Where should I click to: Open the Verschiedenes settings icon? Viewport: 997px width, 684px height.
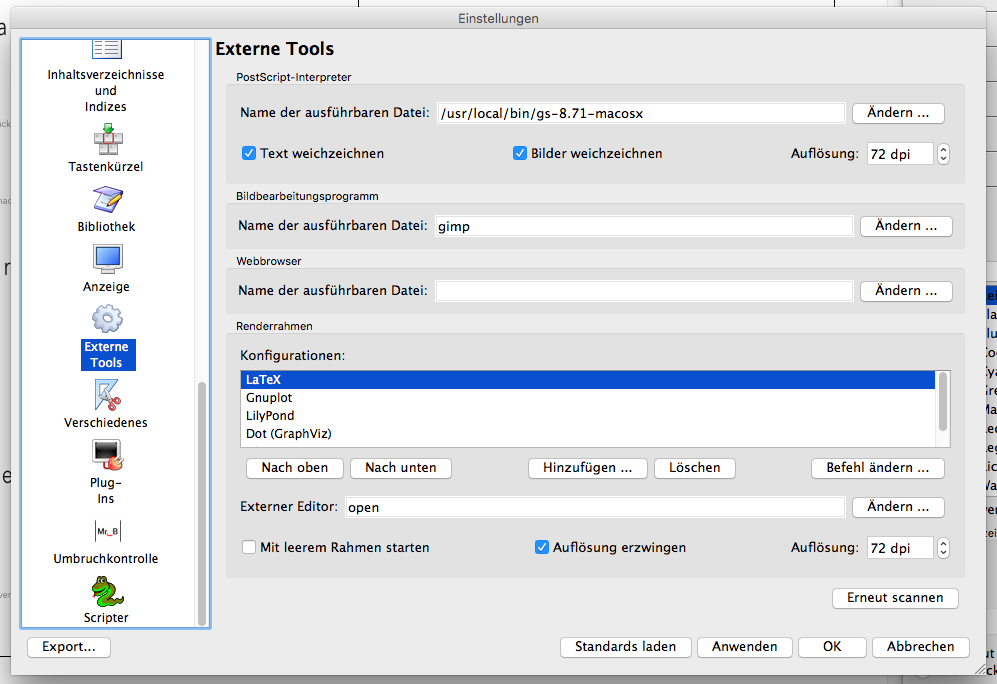(106, 392)
